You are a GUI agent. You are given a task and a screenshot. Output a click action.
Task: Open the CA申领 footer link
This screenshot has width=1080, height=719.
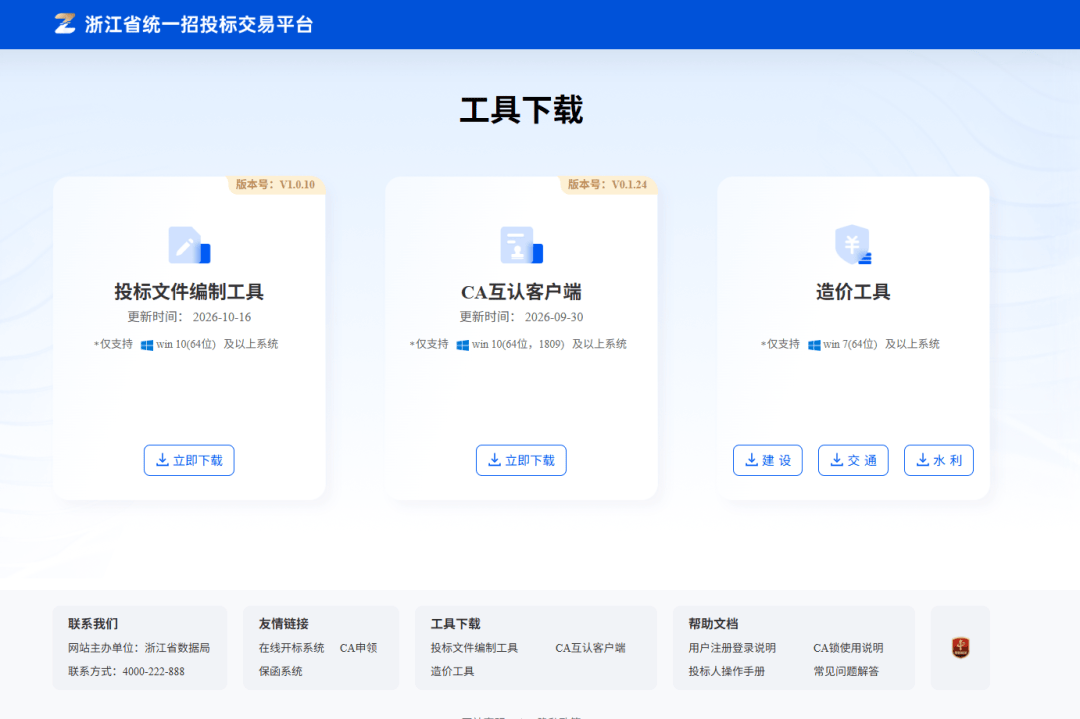coord(358,647)
